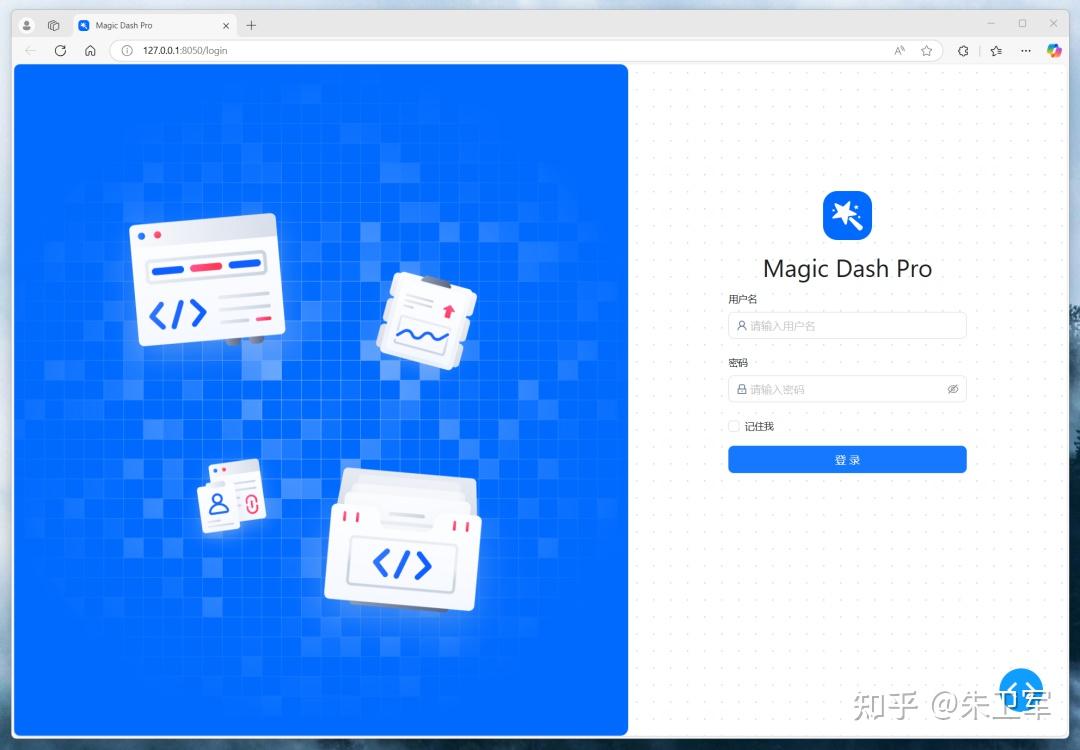
Task: Open the browser workspaces panel
Action: (x=54, y=24)
